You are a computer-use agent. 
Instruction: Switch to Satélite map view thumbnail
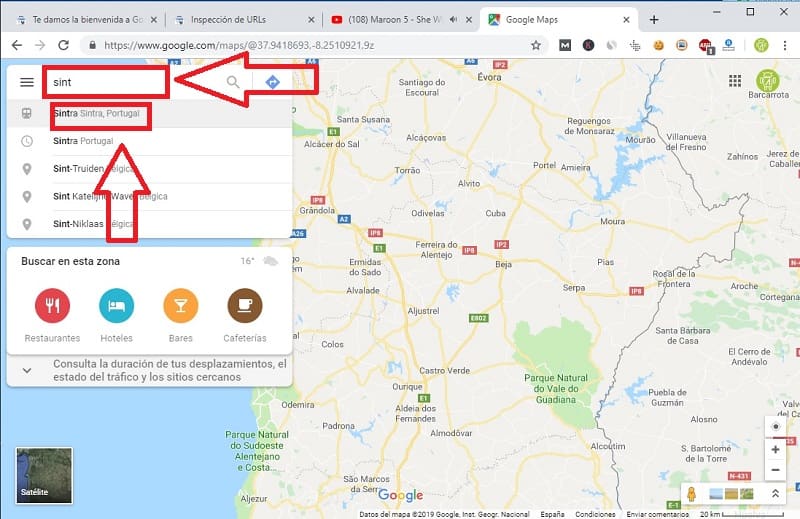click(44, 475)
